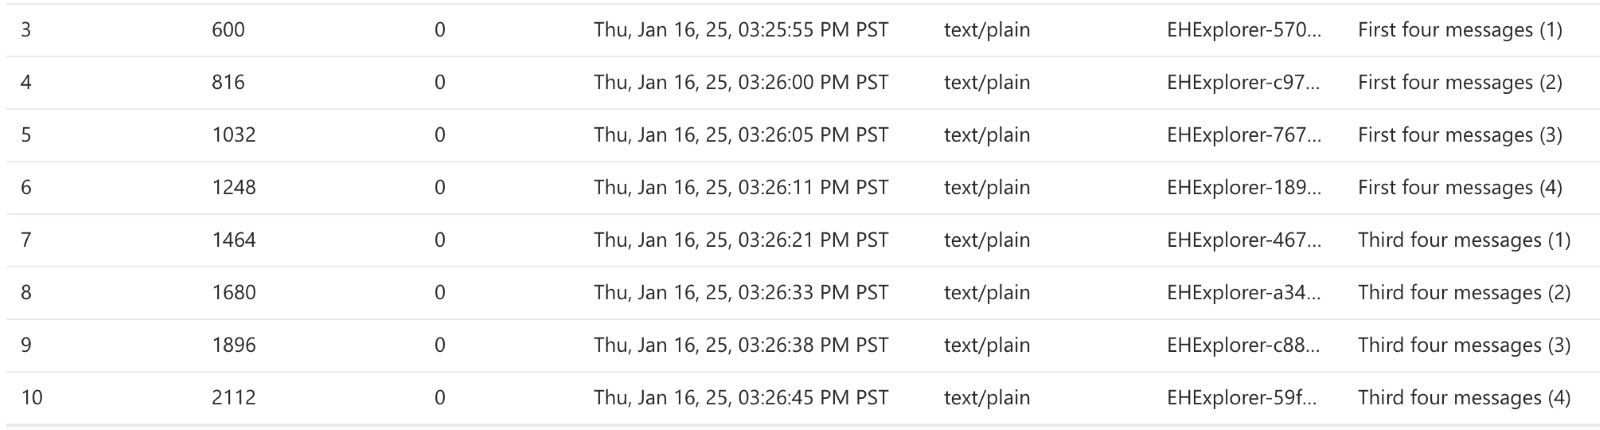Viewport: 1600px width, 430px height.
Task: Select the 03:26:33 PM PST timestamp
Action: 741,292
